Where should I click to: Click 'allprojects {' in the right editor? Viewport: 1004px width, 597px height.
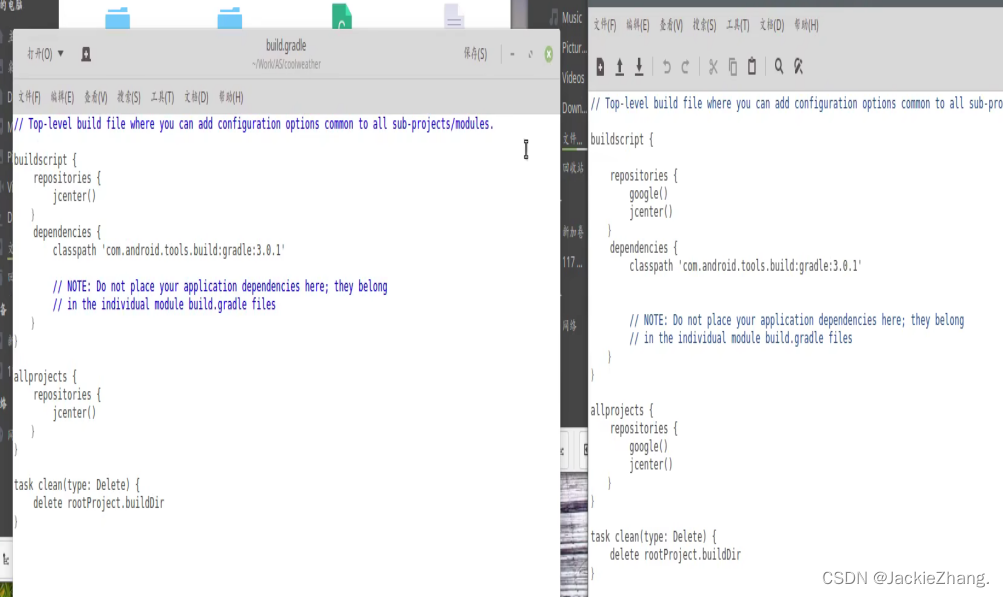pos(622,410)
